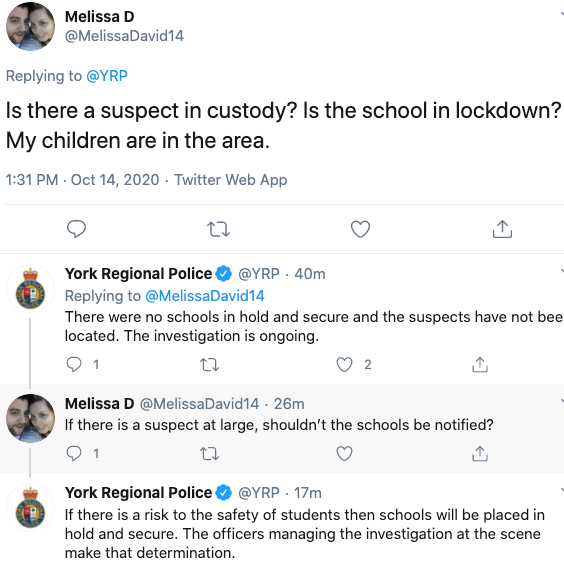Open the 1:31 PM Oct 14, 2020 timestamp
The image size is (564, 568).
pos(83,180)
